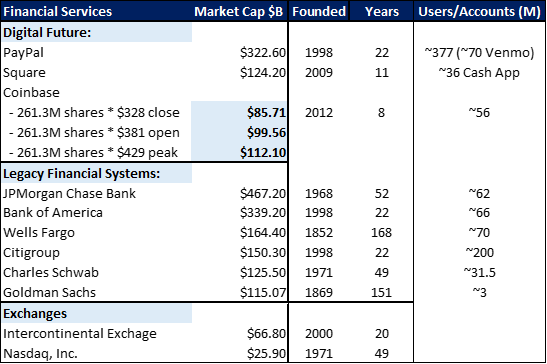The height and width of the screenshot is (364, 547).
Task: Select the founded year 2000
Action: (x=319, y=334)
